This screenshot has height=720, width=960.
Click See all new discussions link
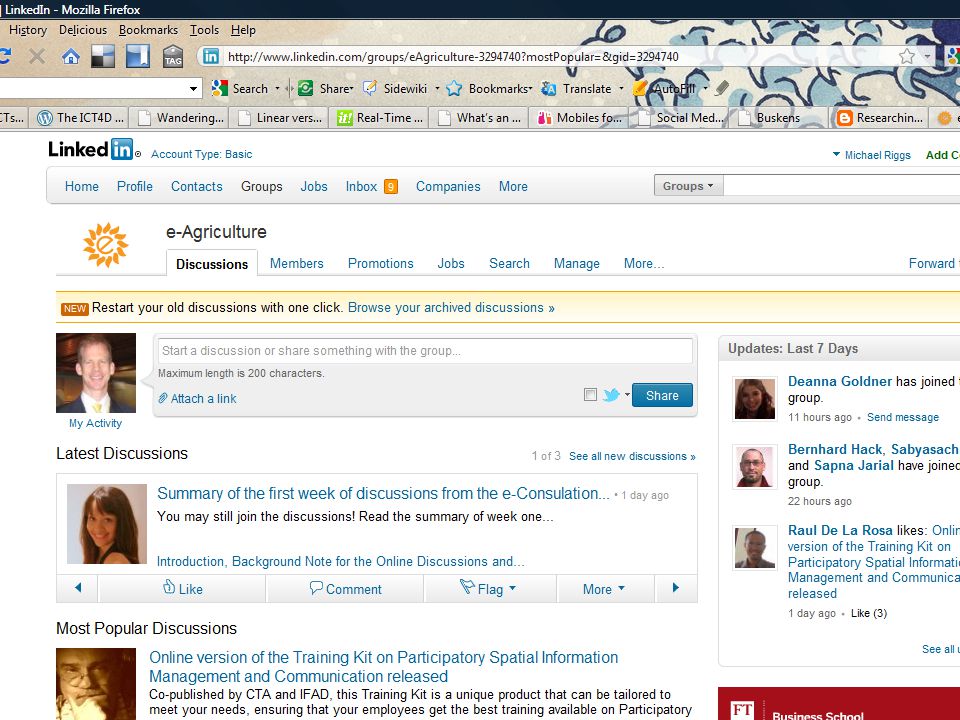632,456
